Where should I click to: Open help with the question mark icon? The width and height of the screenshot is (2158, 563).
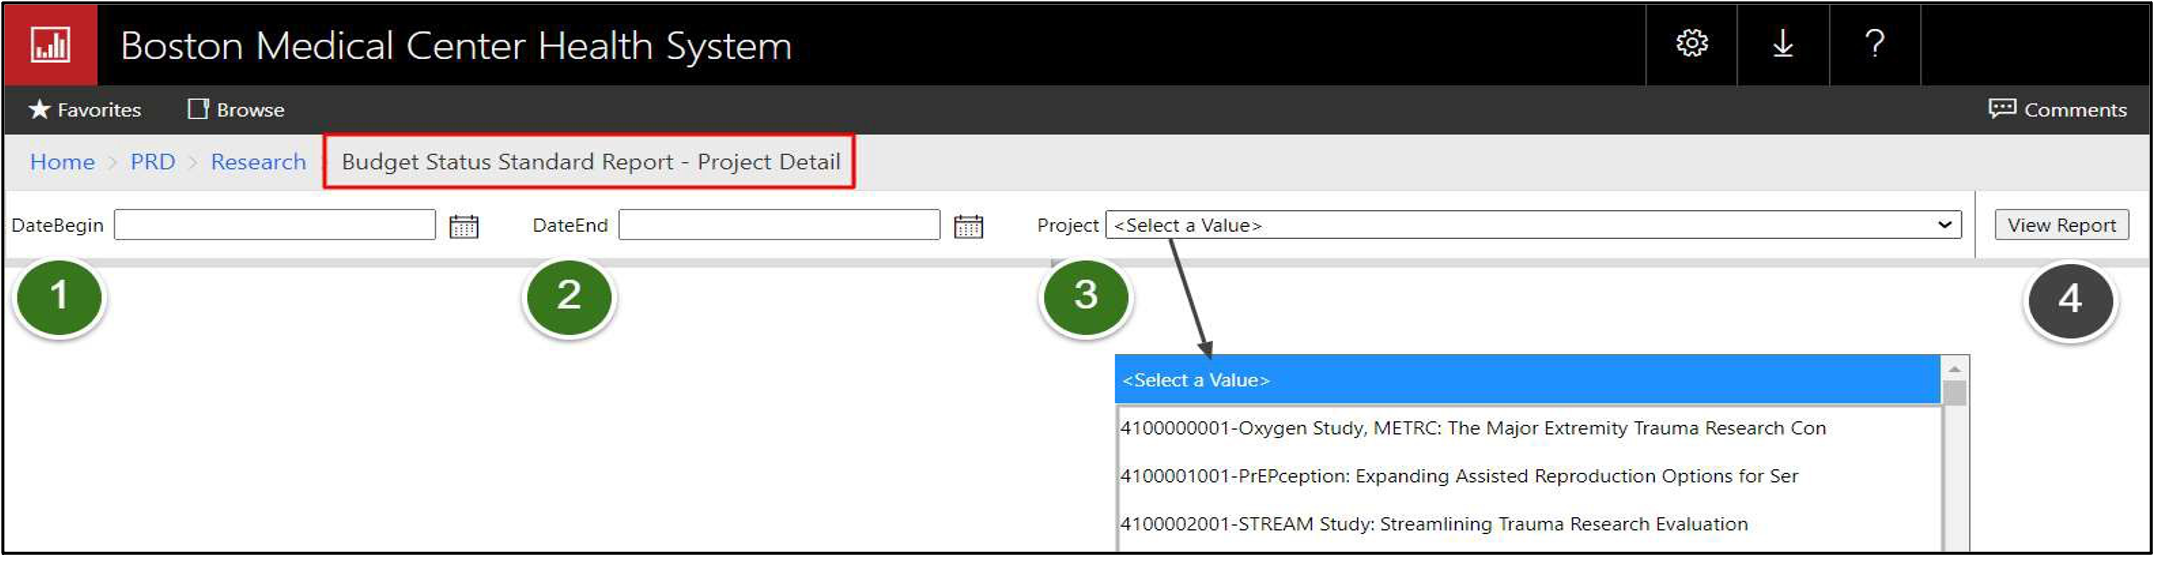(1874, 44)
